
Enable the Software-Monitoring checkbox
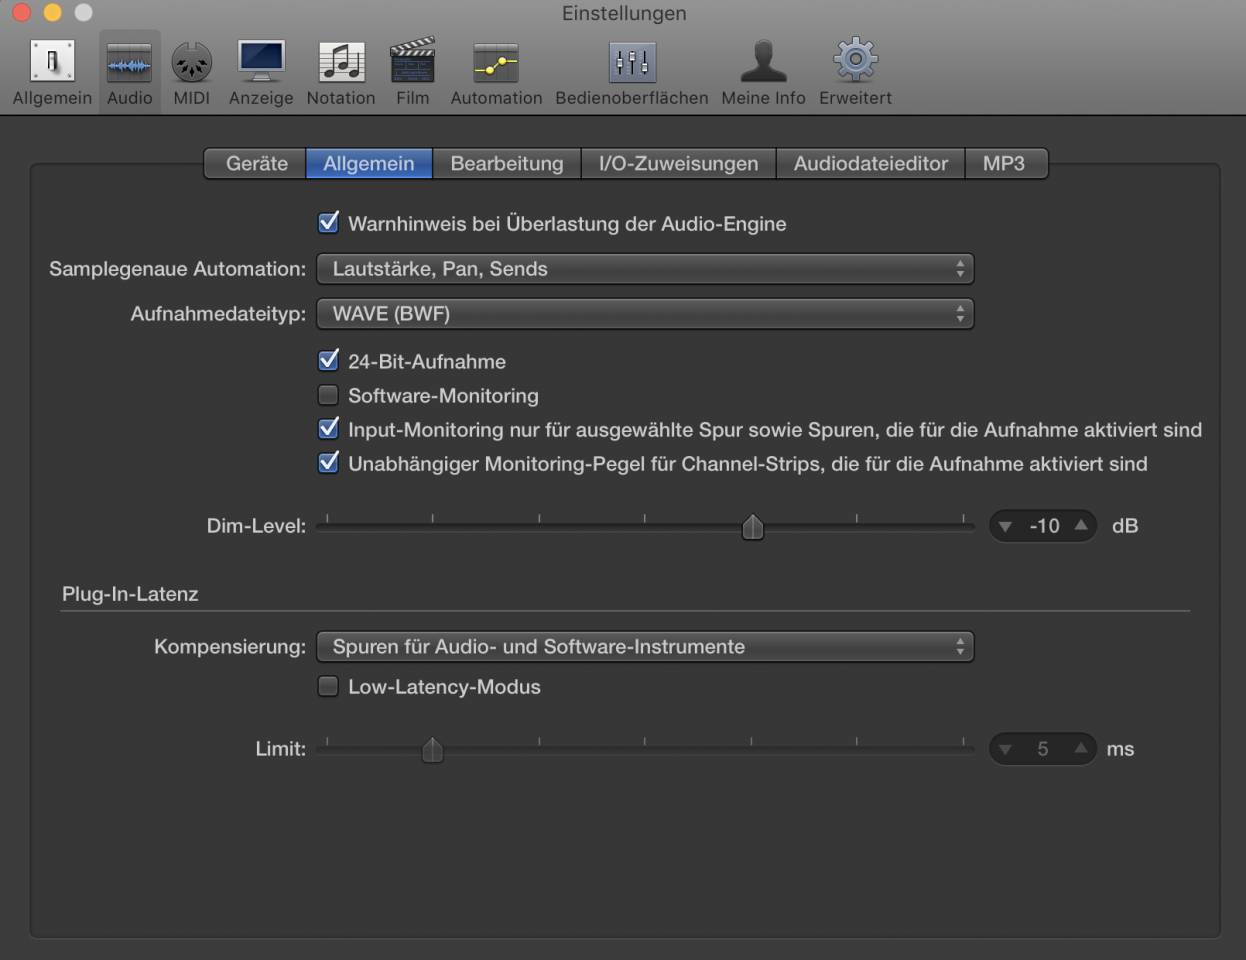tap(328, 395)
